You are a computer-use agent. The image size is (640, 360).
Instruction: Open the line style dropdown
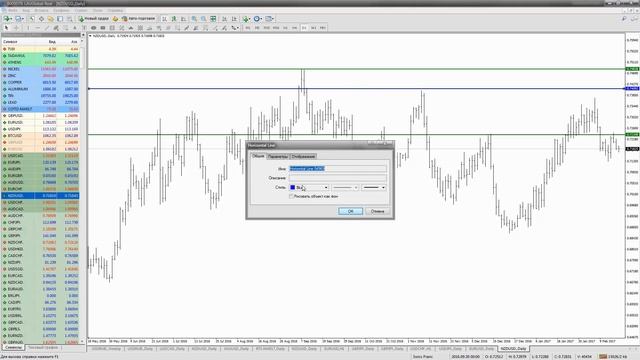[x=345, y=187]
